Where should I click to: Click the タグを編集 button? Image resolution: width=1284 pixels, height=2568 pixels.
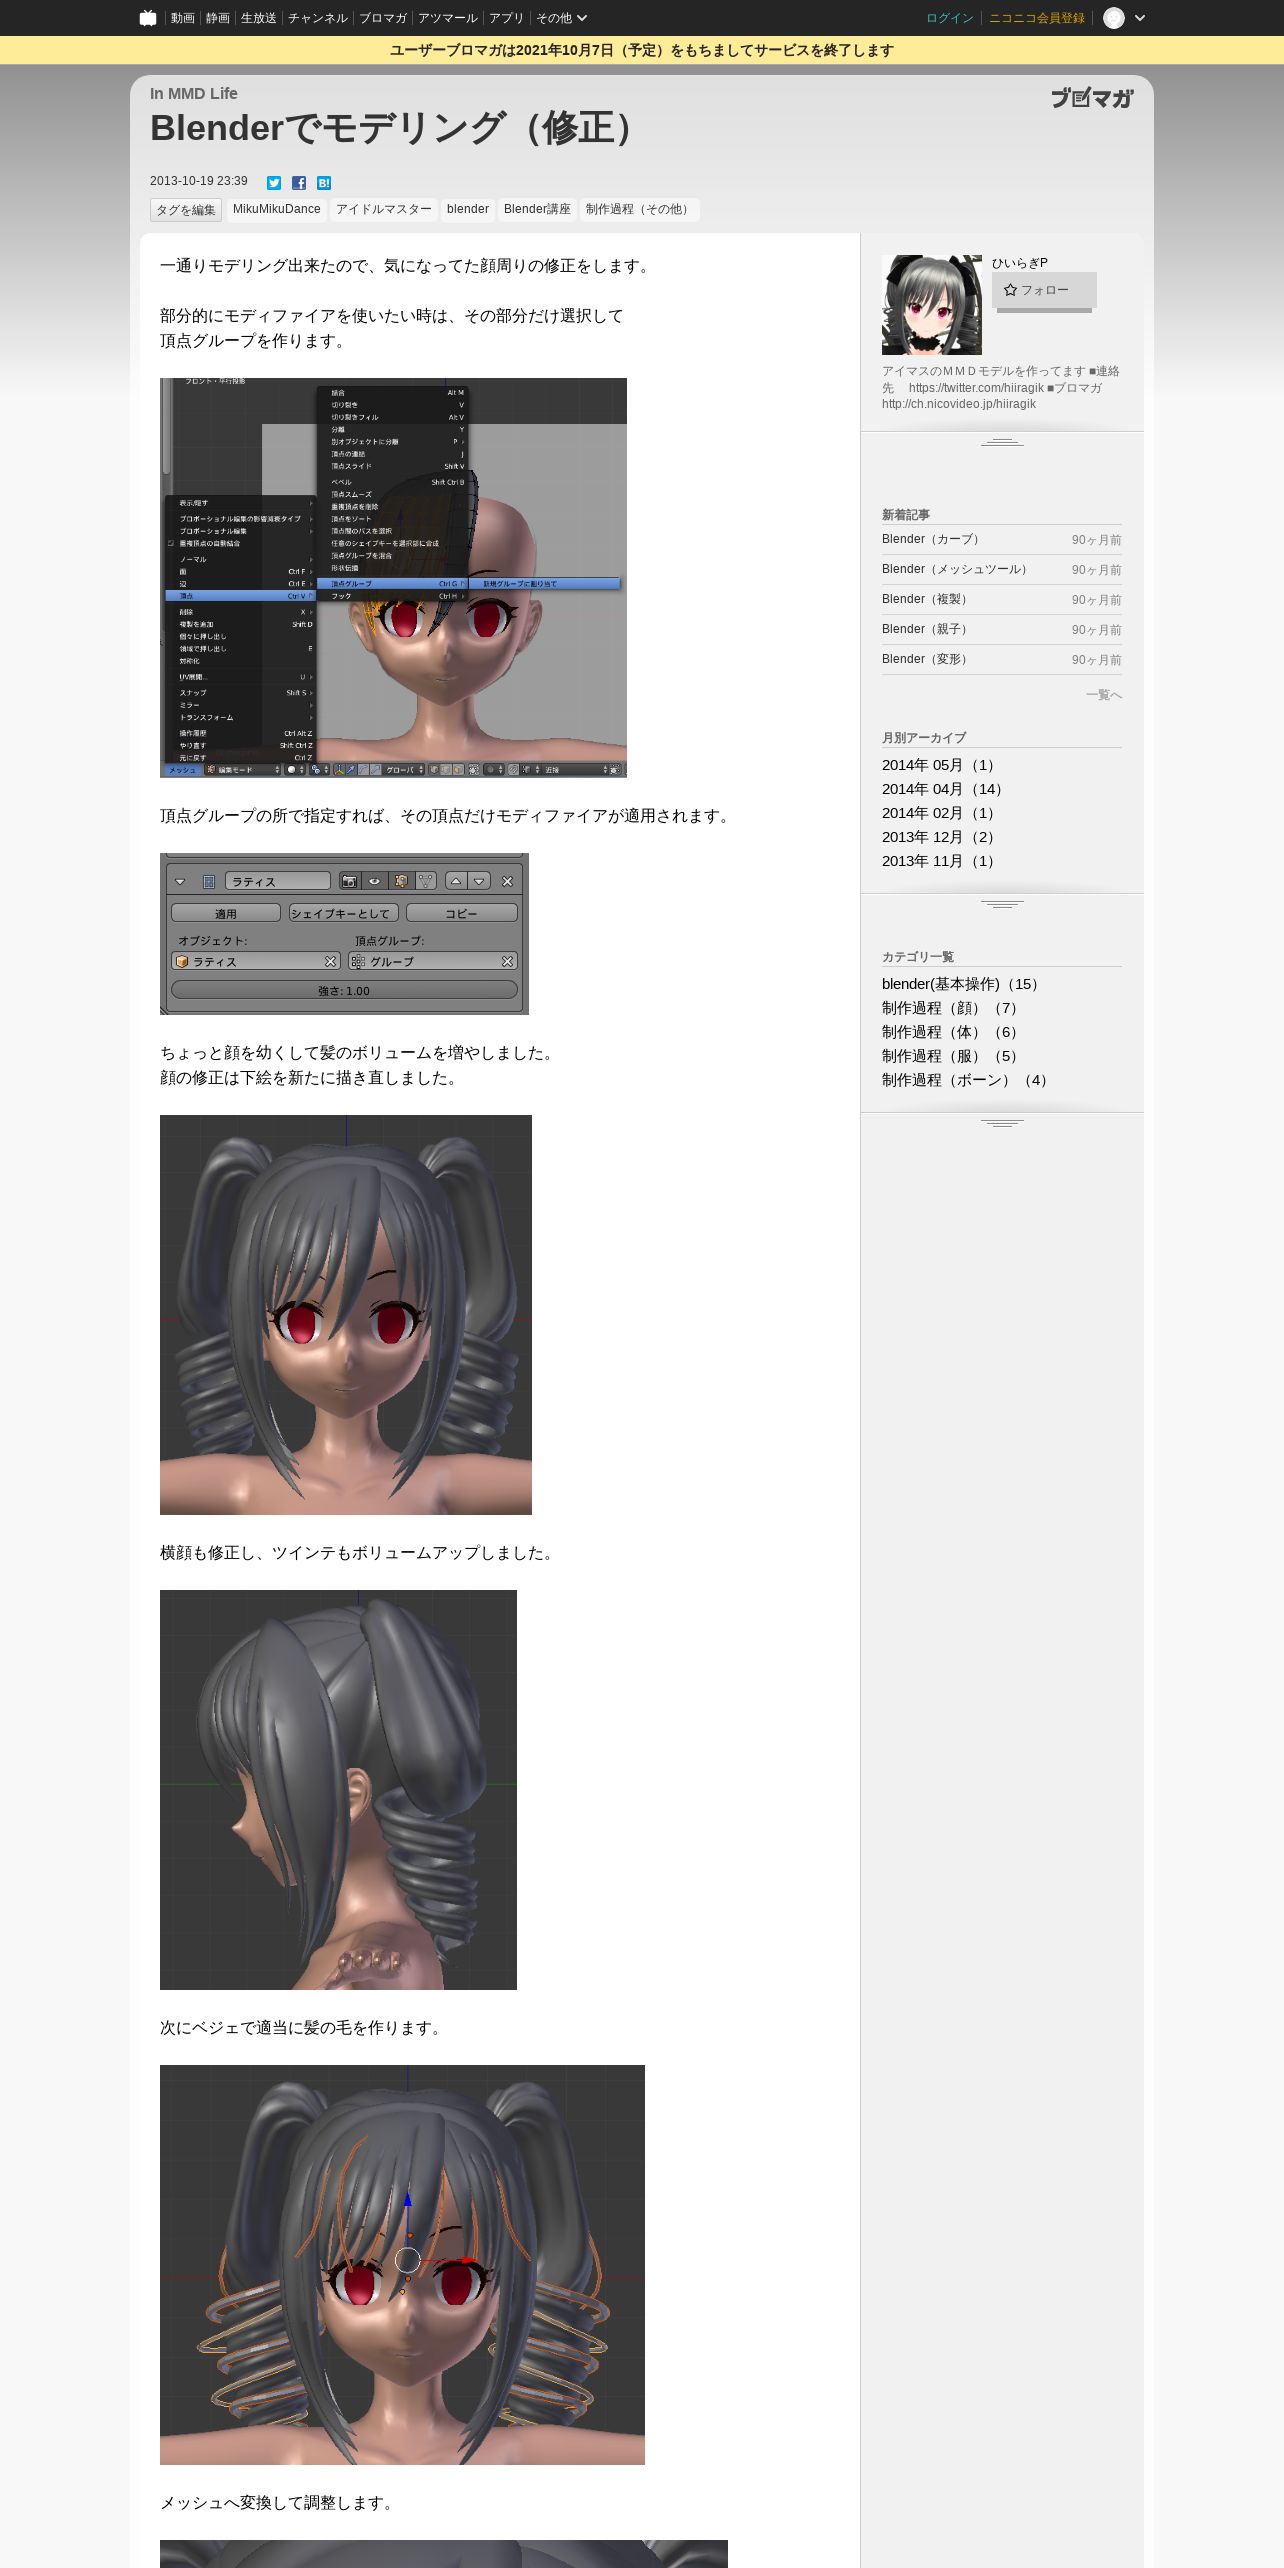(x=185, y=210)
